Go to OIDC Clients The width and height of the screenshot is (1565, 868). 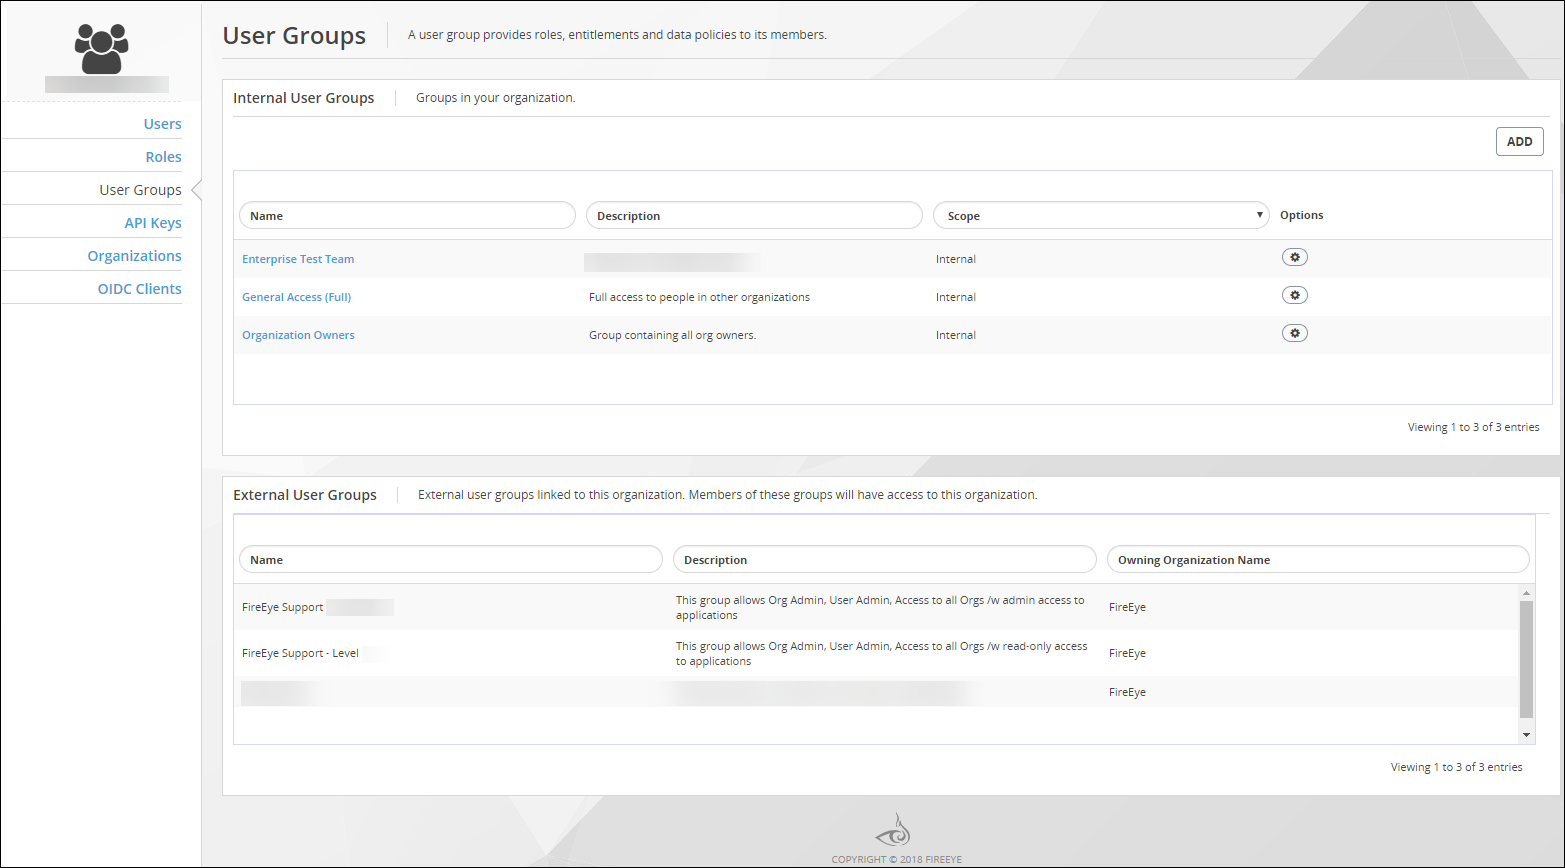point(139,289)
